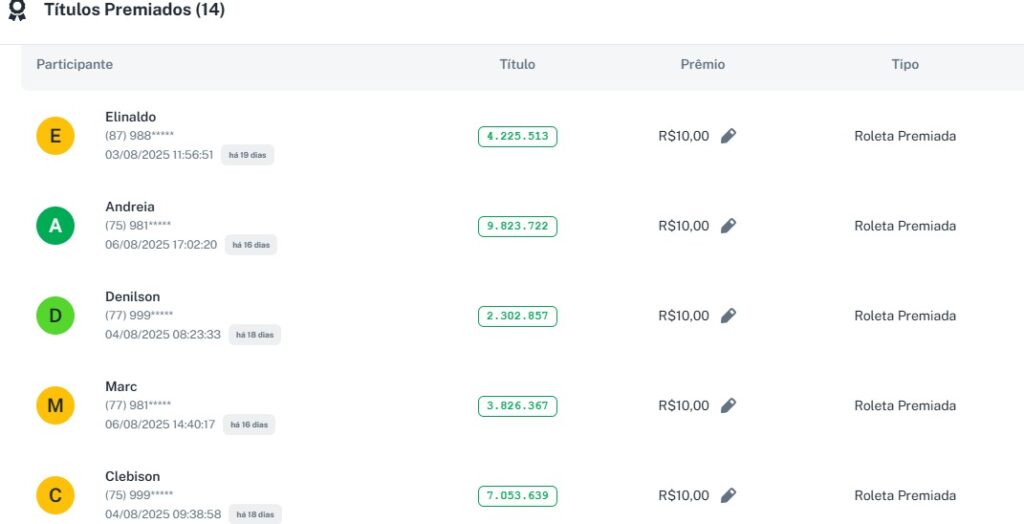Click Denilson's green D avatar

55,316
